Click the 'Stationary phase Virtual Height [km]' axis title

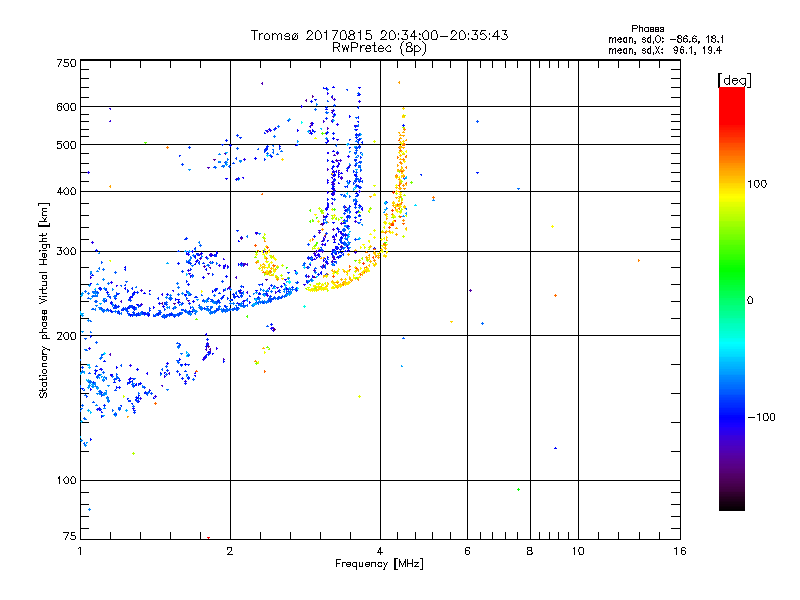point(44,301)
